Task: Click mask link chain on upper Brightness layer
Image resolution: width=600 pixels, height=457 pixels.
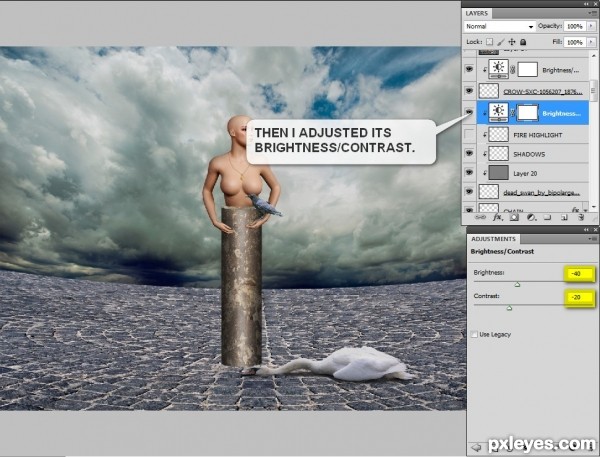Action: click(513, 70)
